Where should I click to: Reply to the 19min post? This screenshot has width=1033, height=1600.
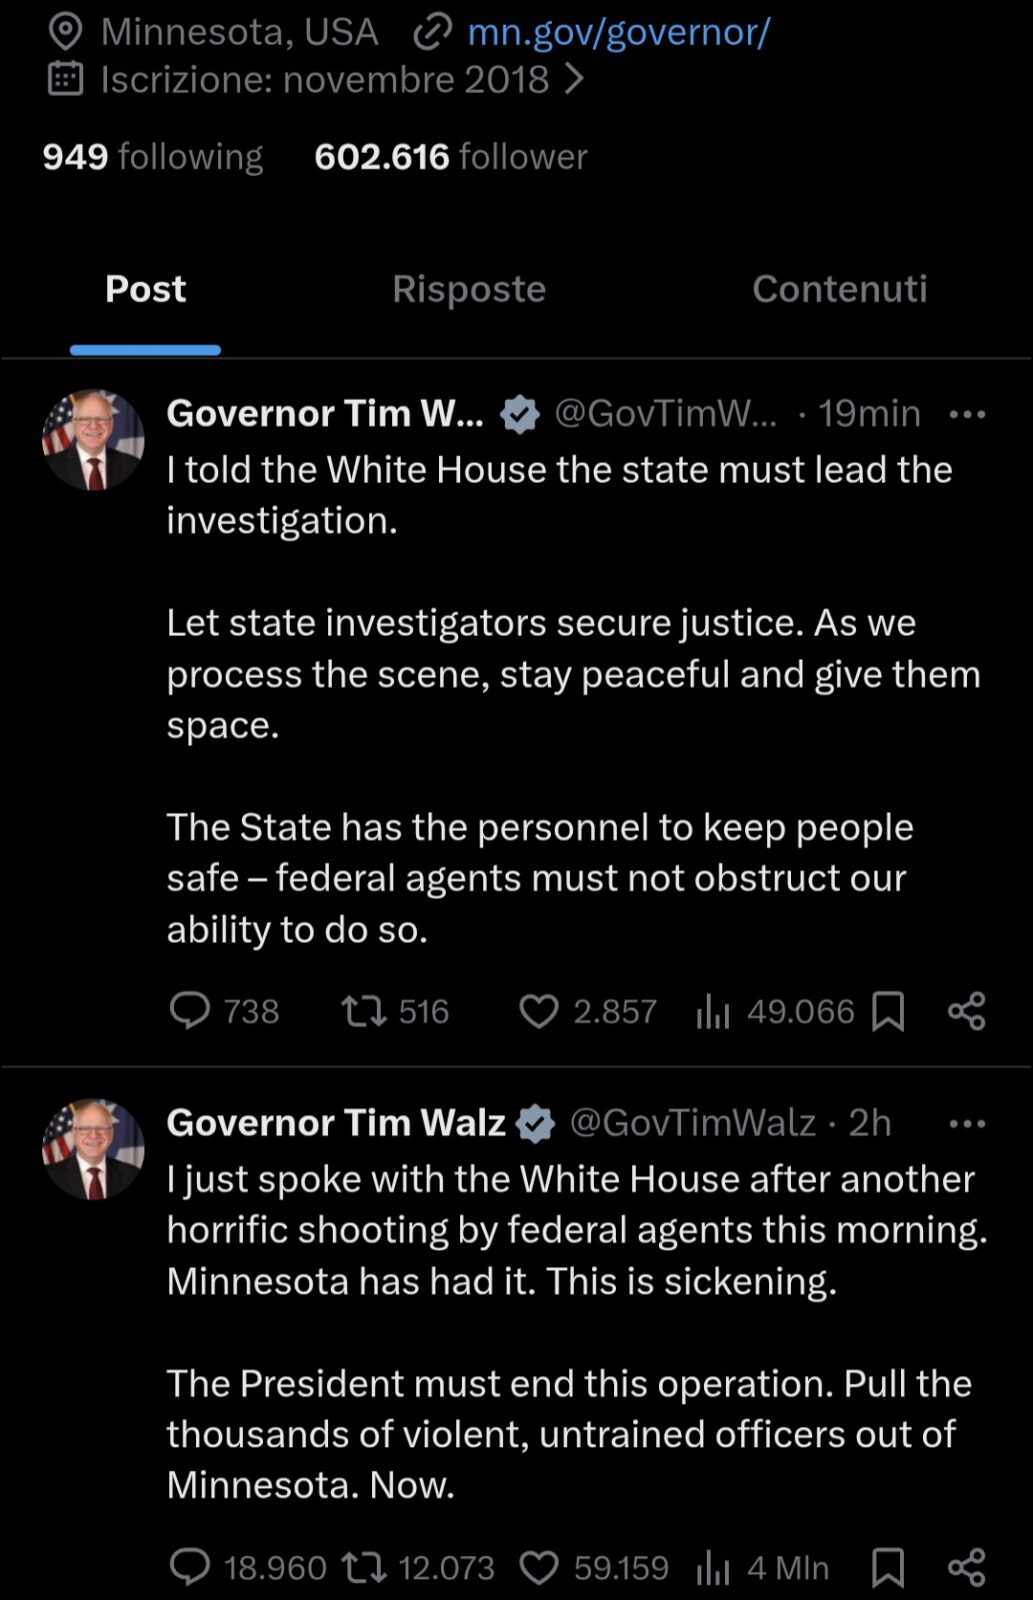pos(190,1011)
